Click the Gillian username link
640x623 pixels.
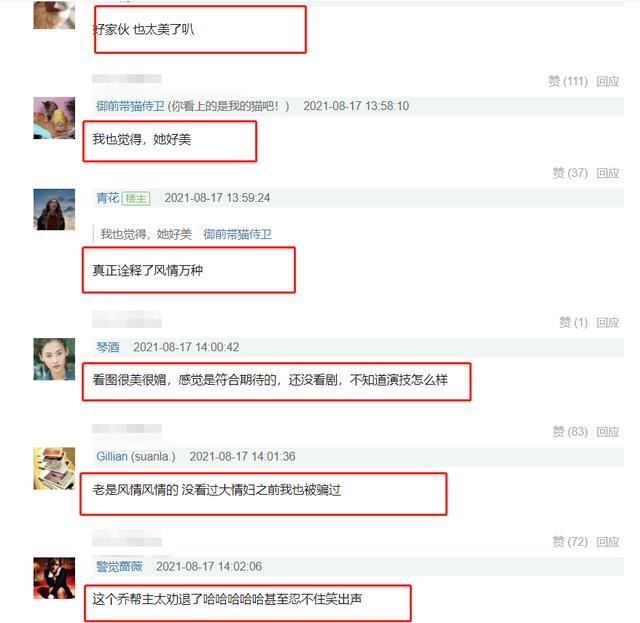pyautogui.click(x=112, y=456)
